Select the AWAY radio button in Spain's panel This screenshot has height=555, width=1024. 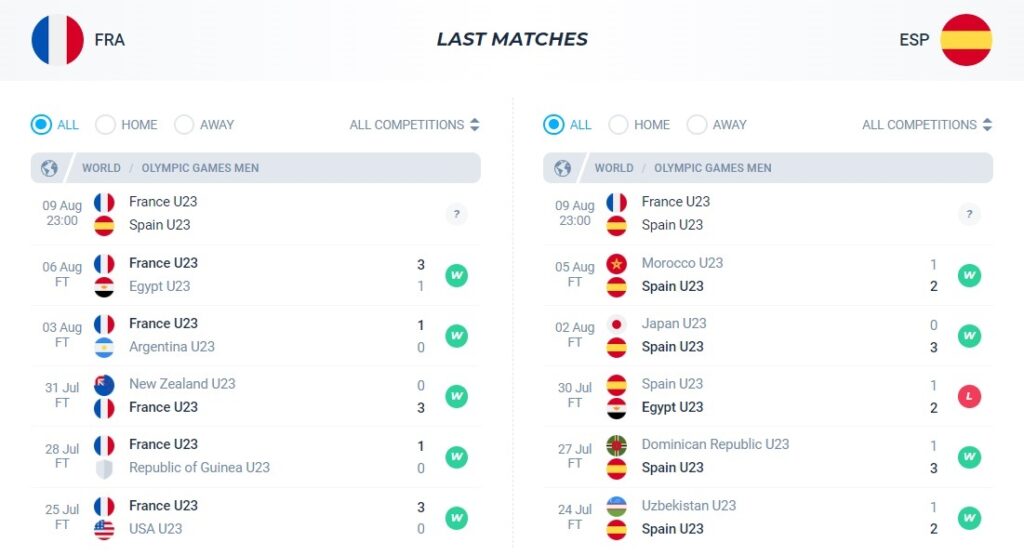(697, 125)
